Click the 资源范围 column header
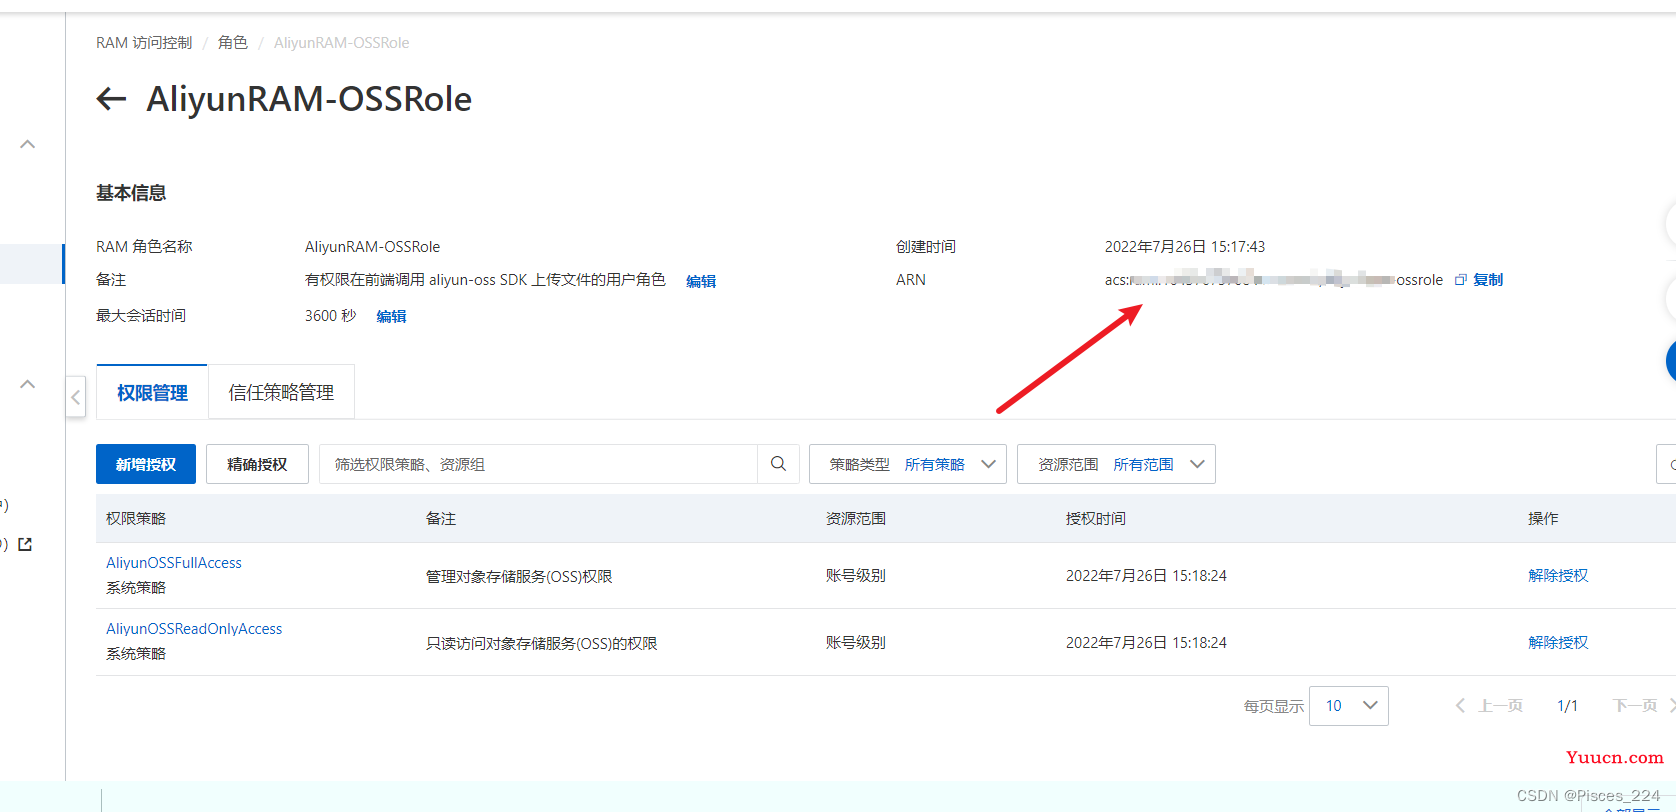This screenshot has width=1676, height=812. 856,519
